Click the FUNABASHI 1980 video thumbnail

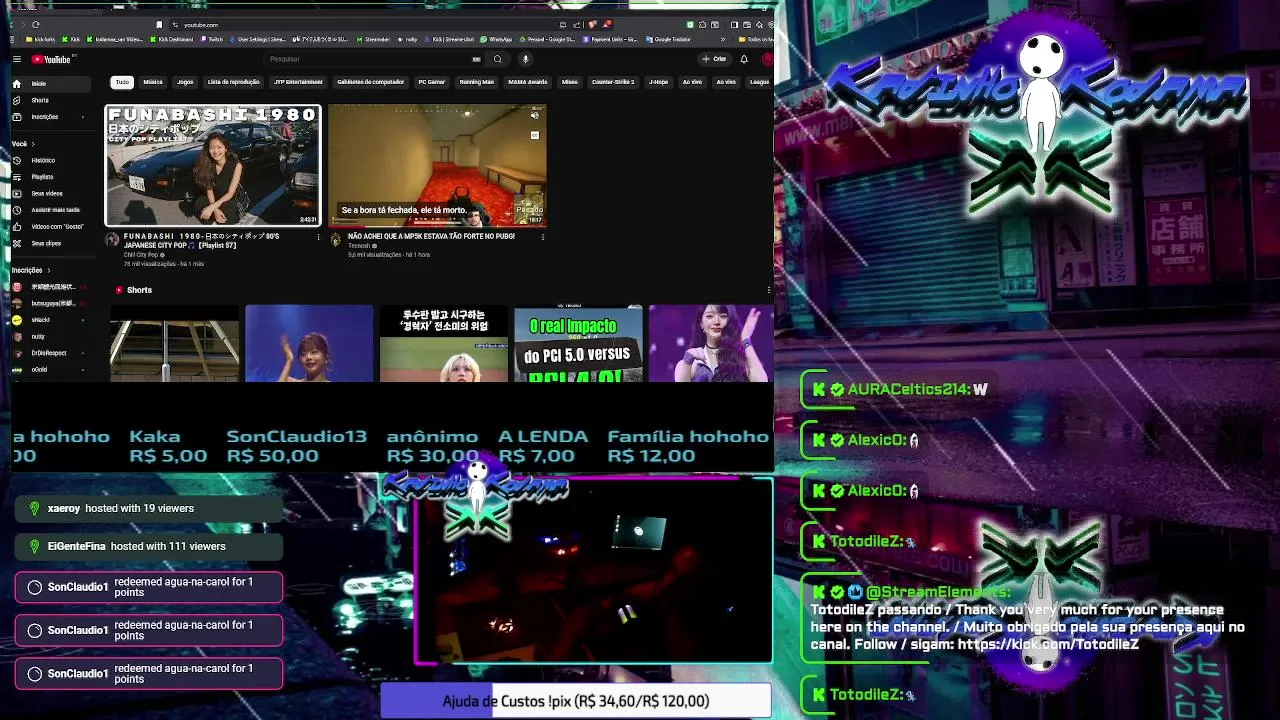coord(213,166)
